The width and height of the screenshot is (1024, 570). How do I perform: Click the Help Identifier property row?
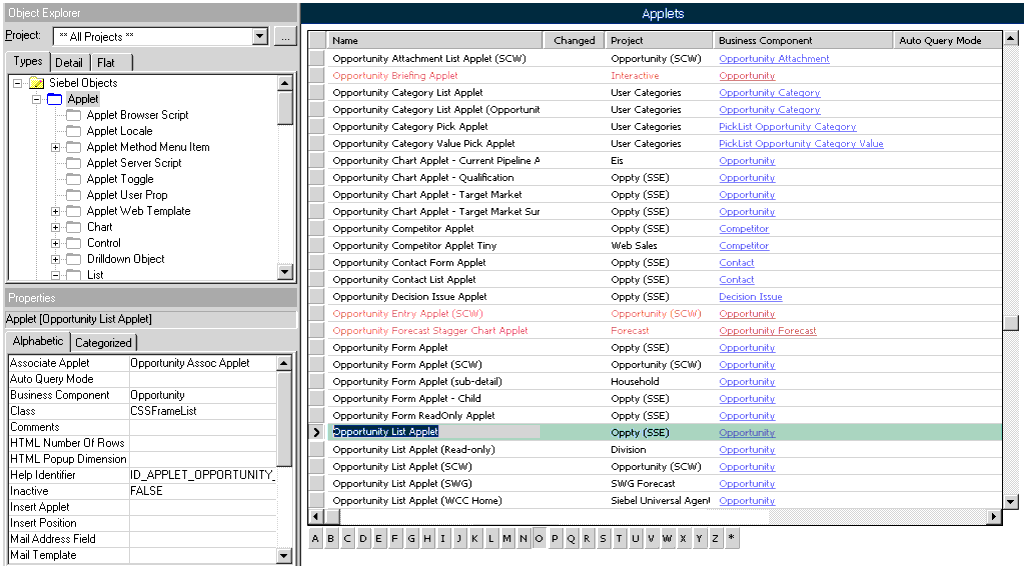click(x=142, y=475)
